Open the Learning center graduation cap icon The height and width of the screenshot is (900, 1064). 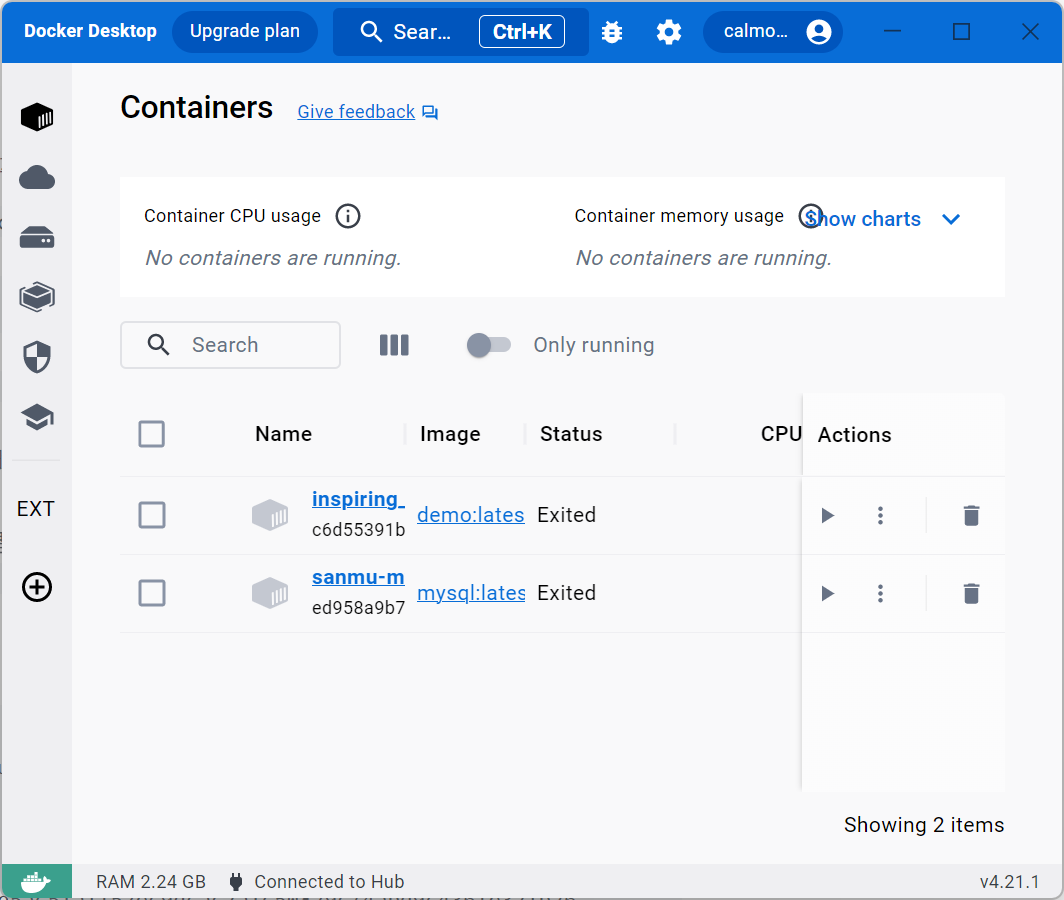coord(37,417)
